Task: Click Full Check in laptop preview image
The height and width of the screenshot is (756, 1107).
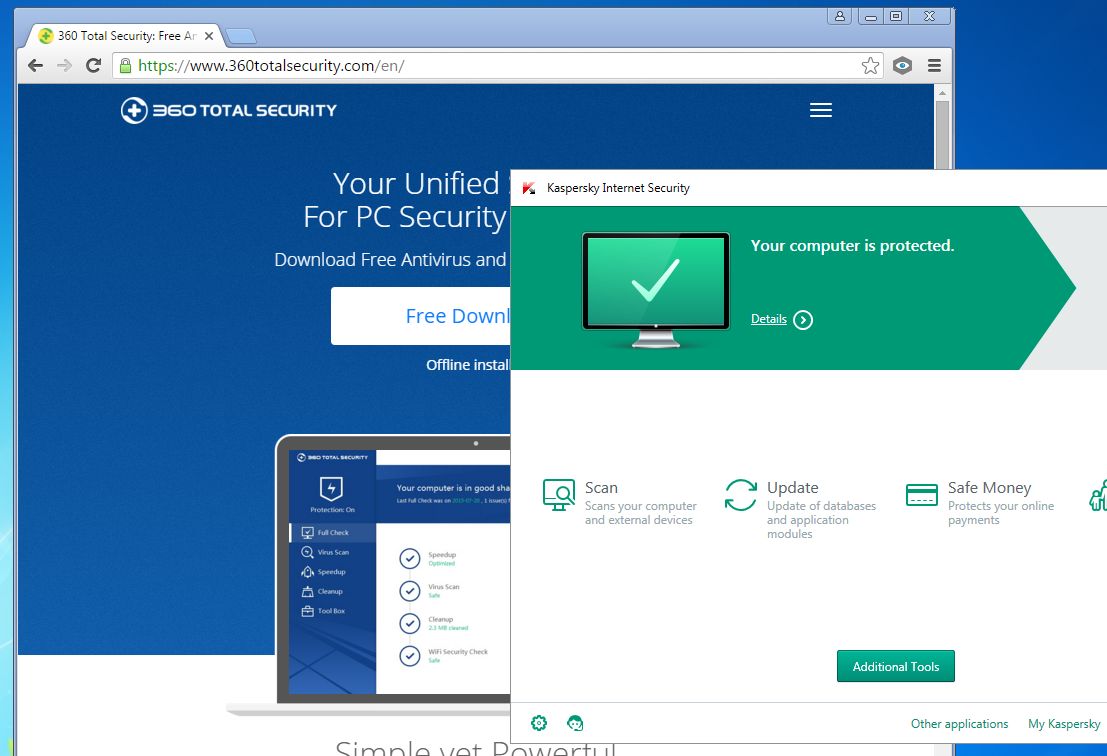Action: click(333, 532)
